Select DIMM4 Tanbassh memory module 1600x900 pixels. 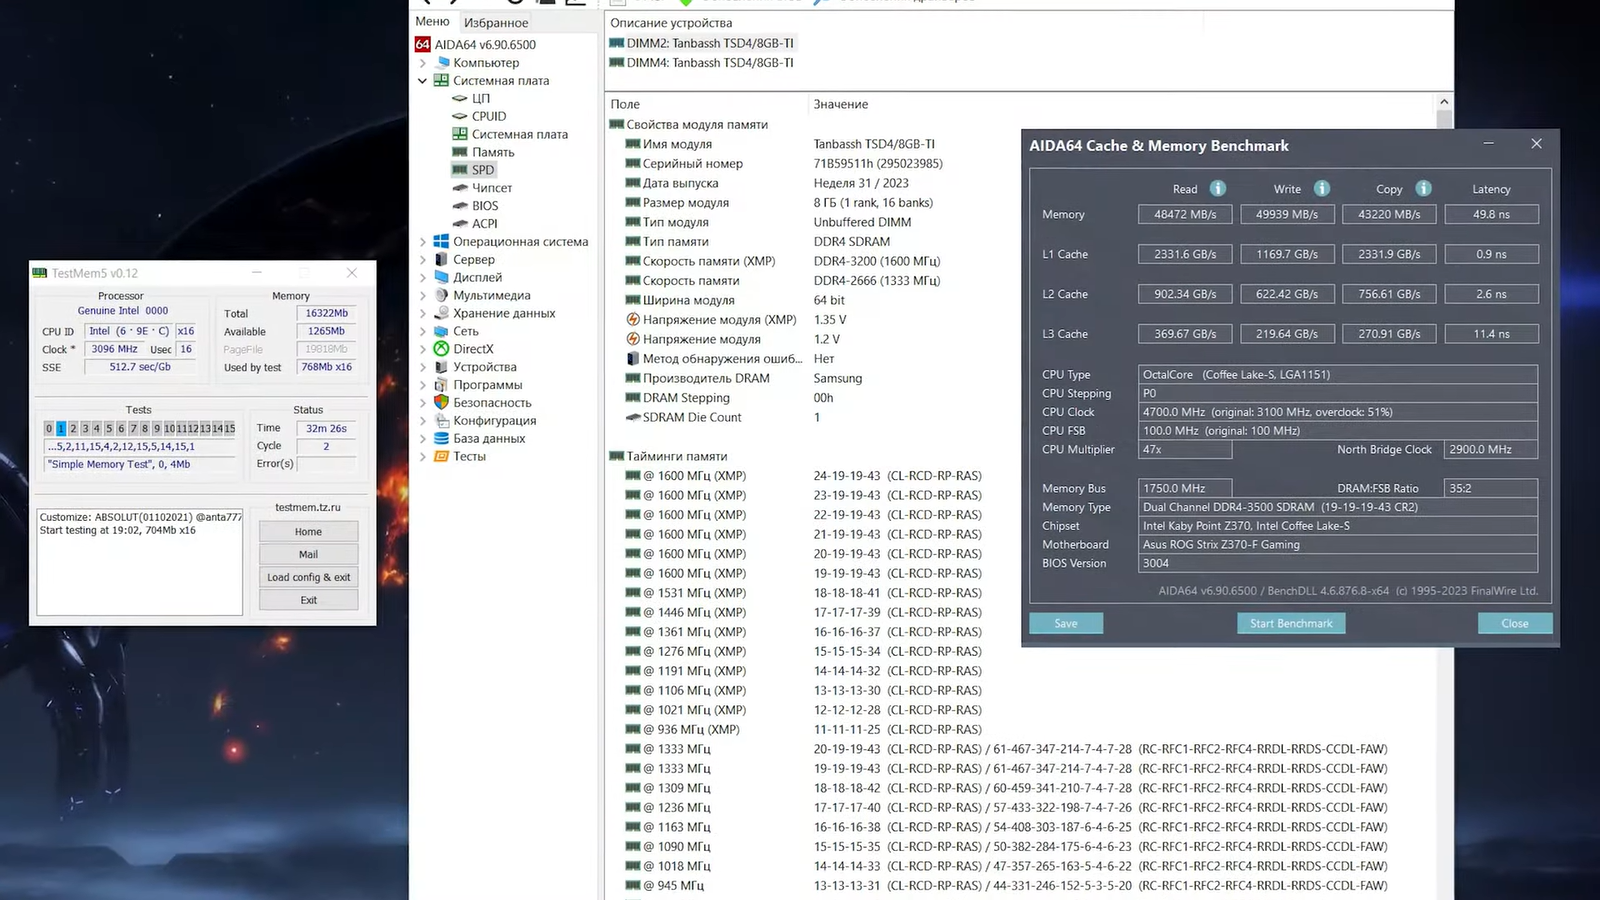709,63
